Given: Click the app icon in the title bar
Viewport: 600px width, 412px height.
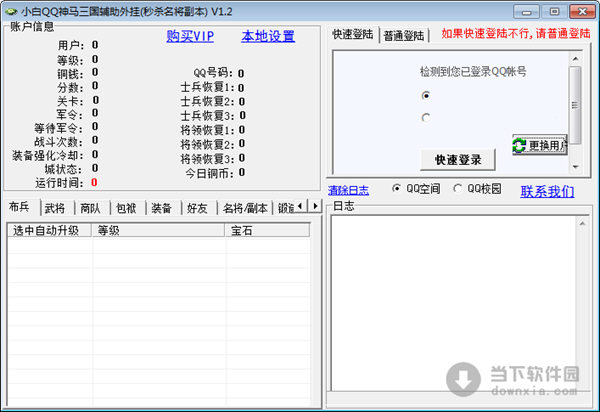Looking at the screenshot, I should tap(10, 10).
